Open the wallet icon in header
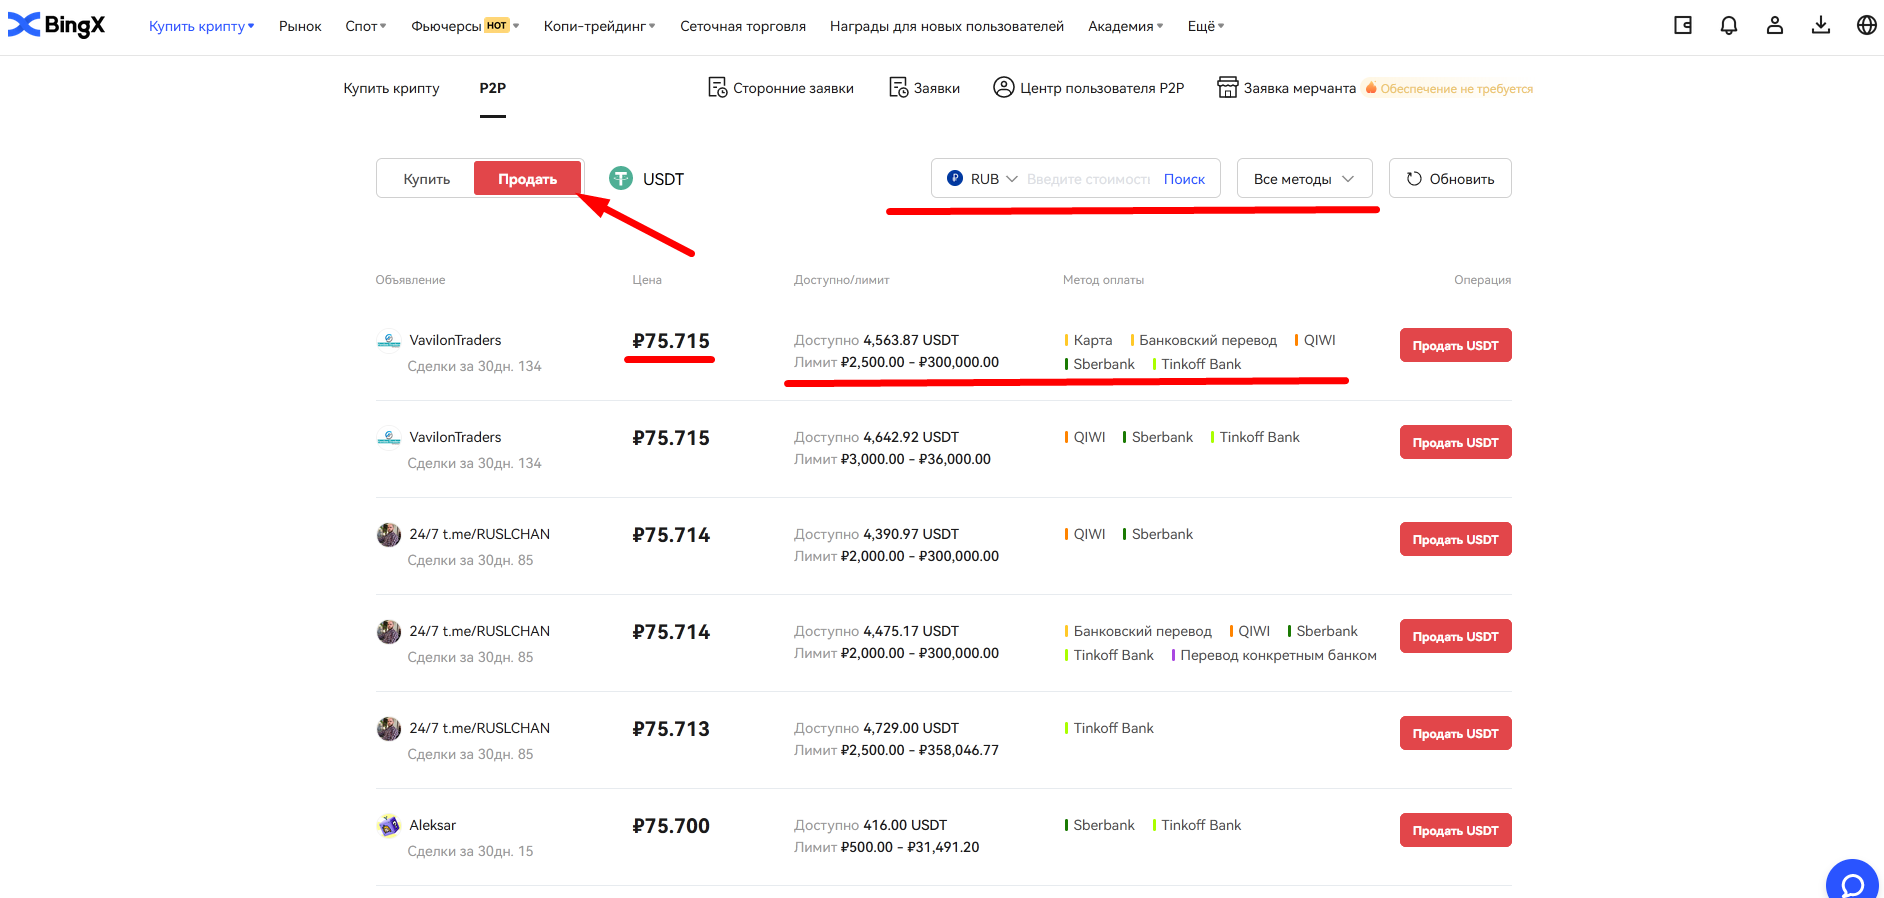1884x898 pixels. 1683,26
